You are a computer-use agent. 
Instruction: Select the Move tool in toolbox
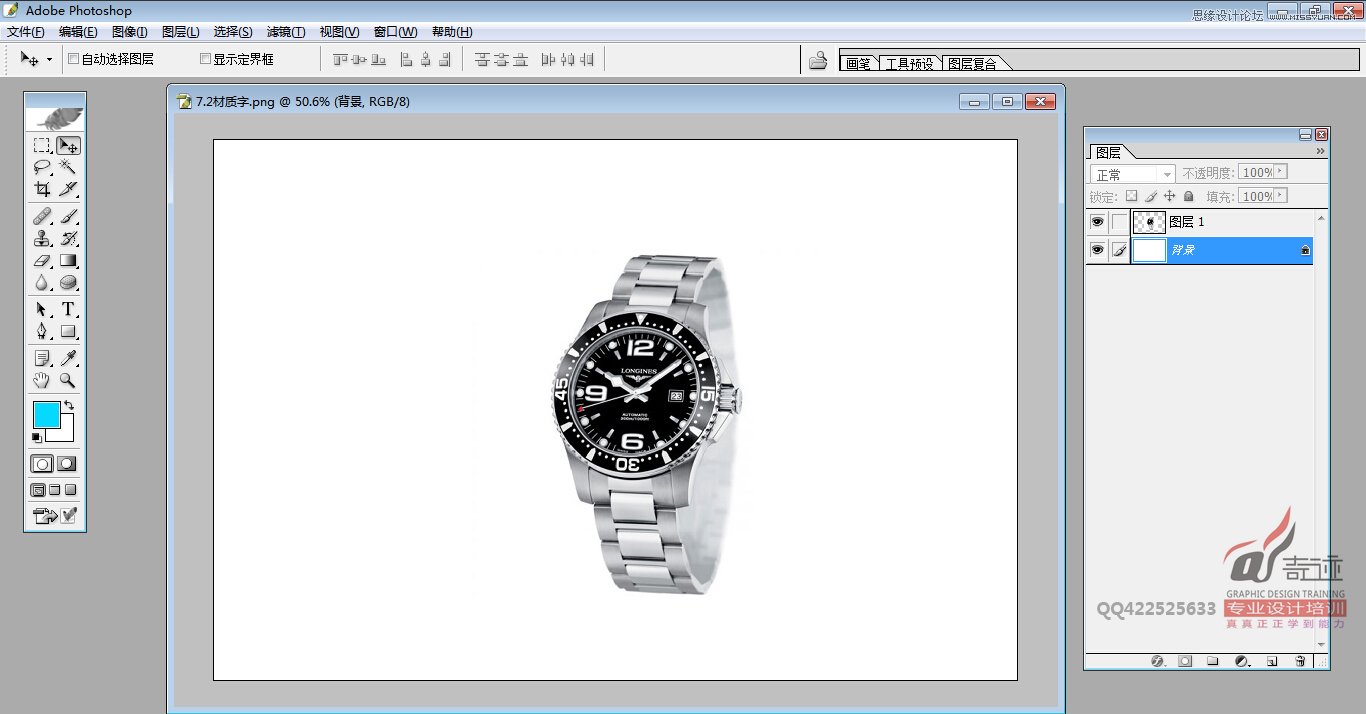click(68, 146)
